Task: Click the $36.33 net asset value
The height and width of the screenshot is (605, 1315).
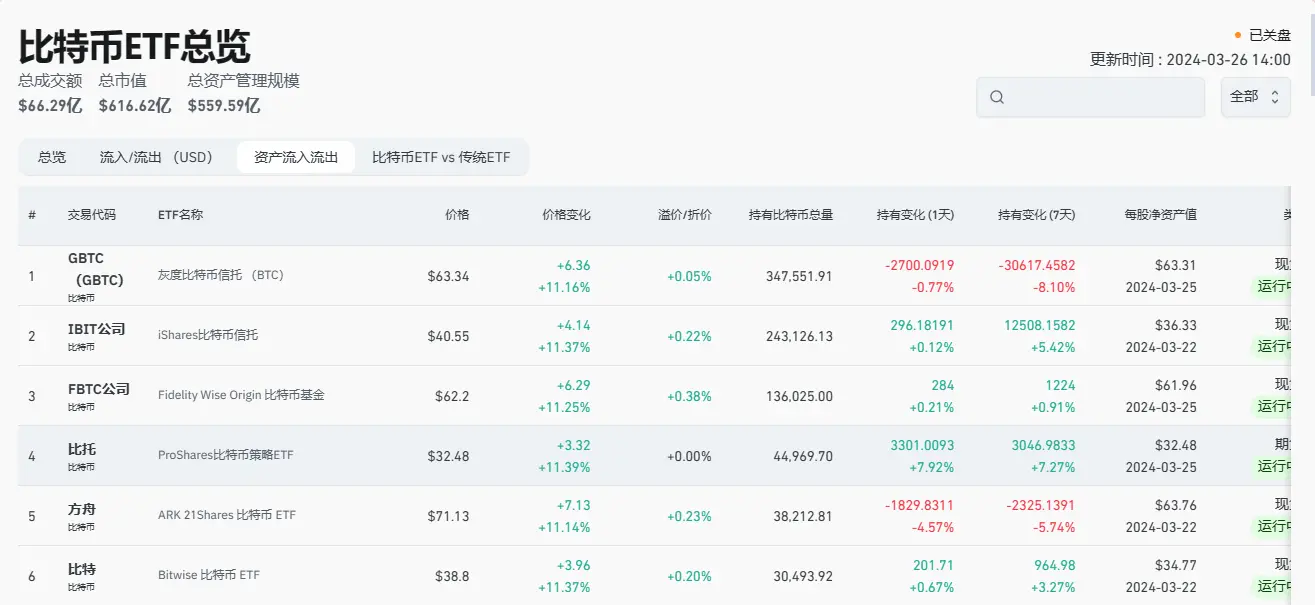Action: point(1175,325)
